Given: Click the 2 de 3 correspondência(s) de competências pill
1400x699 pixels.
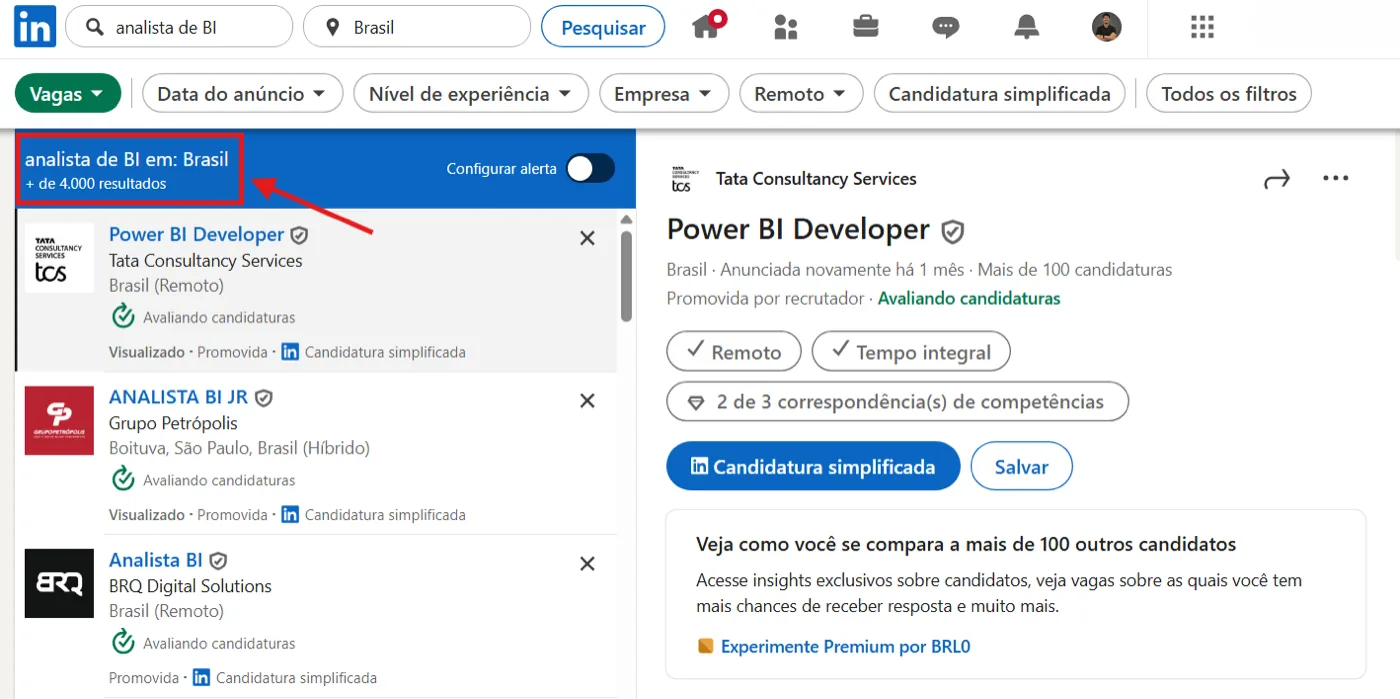Looking at the screenshot, I should 897,402.
